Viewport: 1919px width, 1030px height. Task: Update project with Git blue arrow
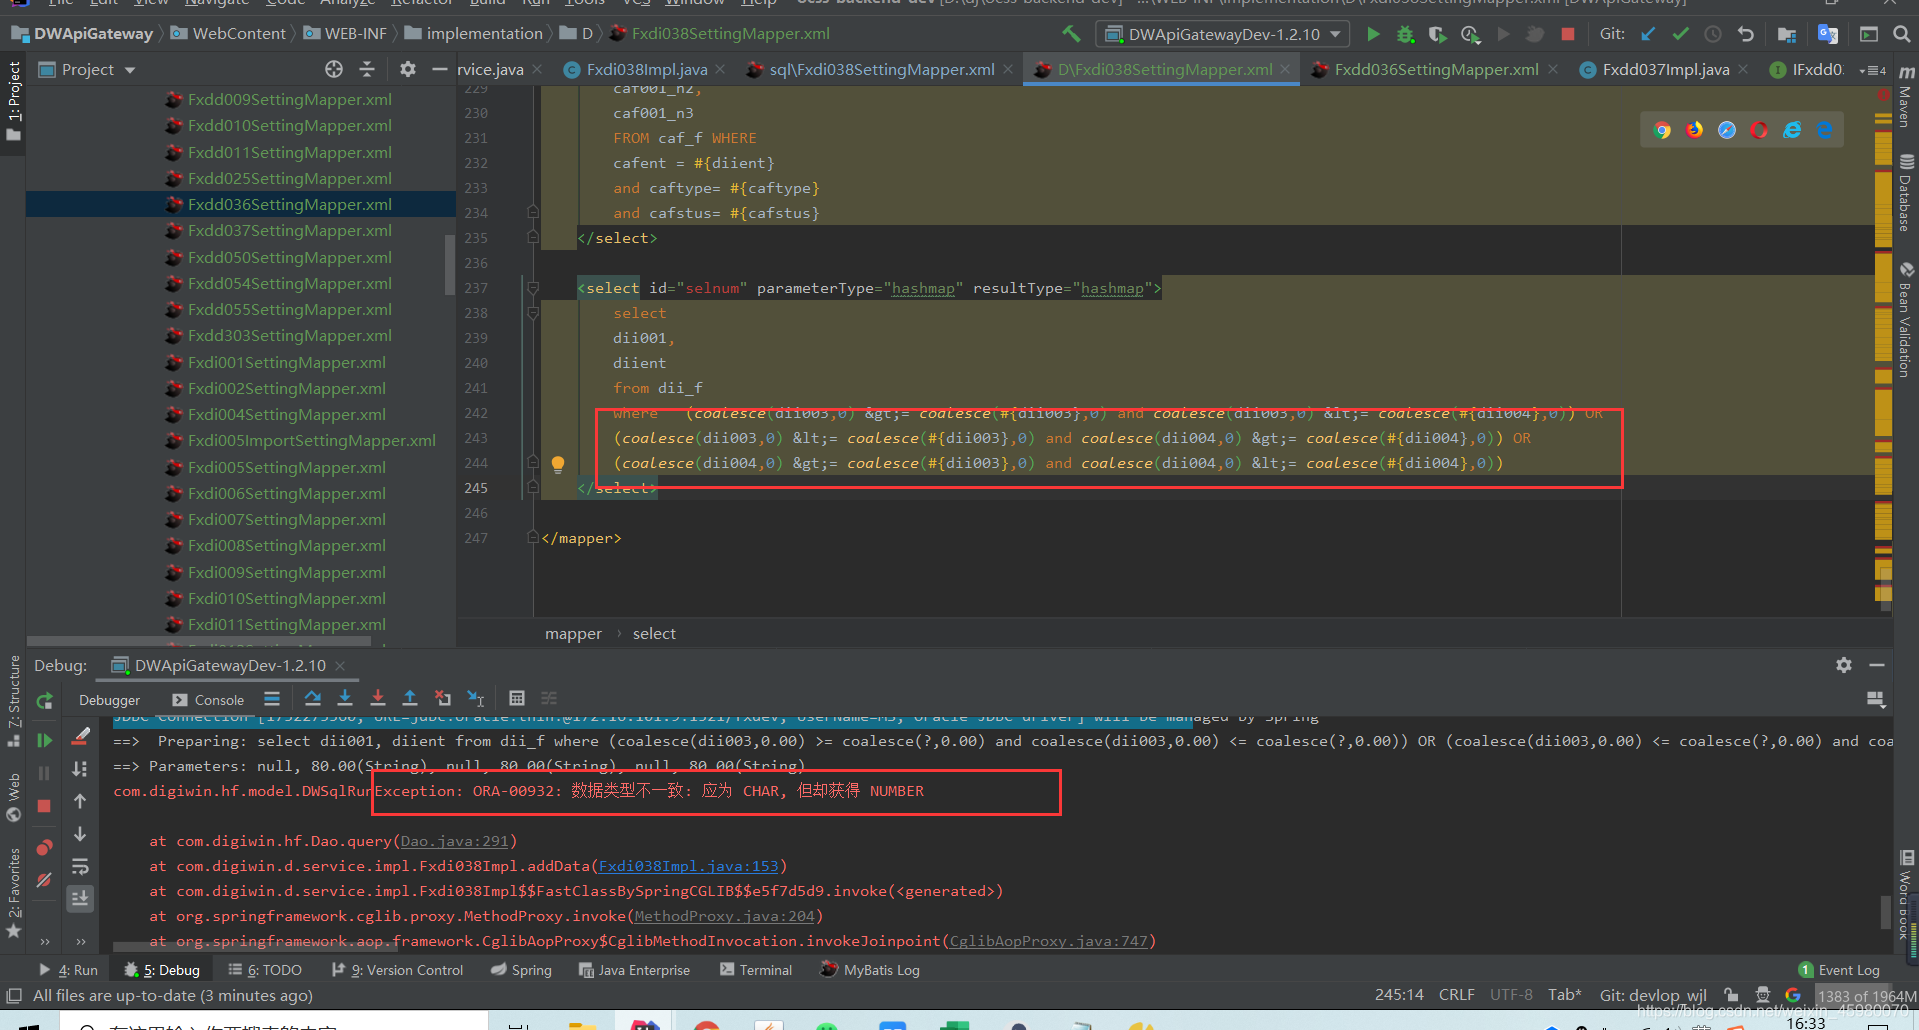[1648, 34]
